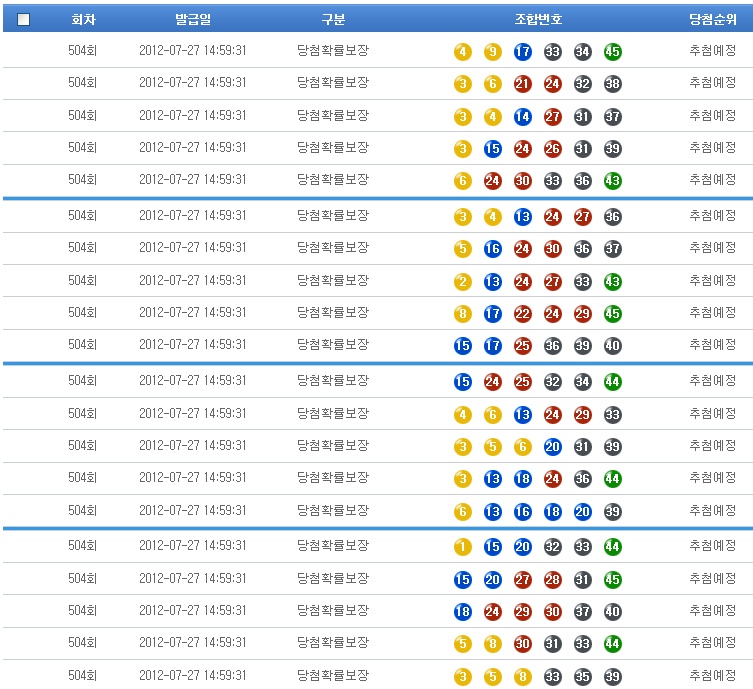Screen dimensions: 753x689
Task: Sort by the 회차 column header
Action: point(83,19)
